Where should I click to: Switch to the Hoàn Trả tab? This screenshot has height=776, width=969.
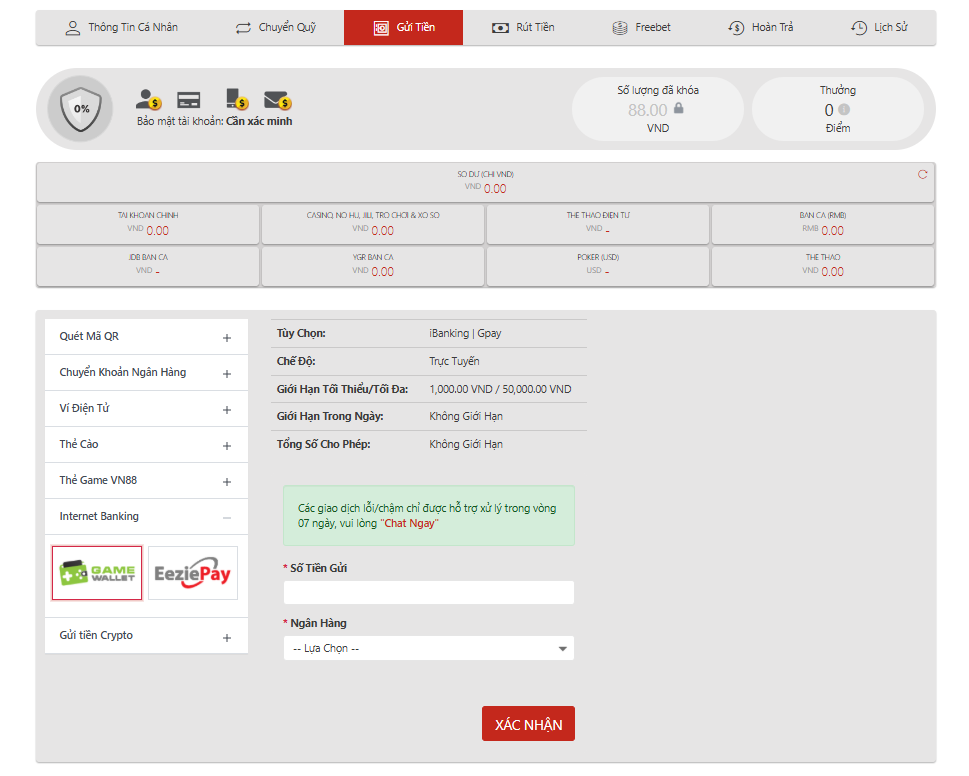pyautogui.click(x=761, y=28)
